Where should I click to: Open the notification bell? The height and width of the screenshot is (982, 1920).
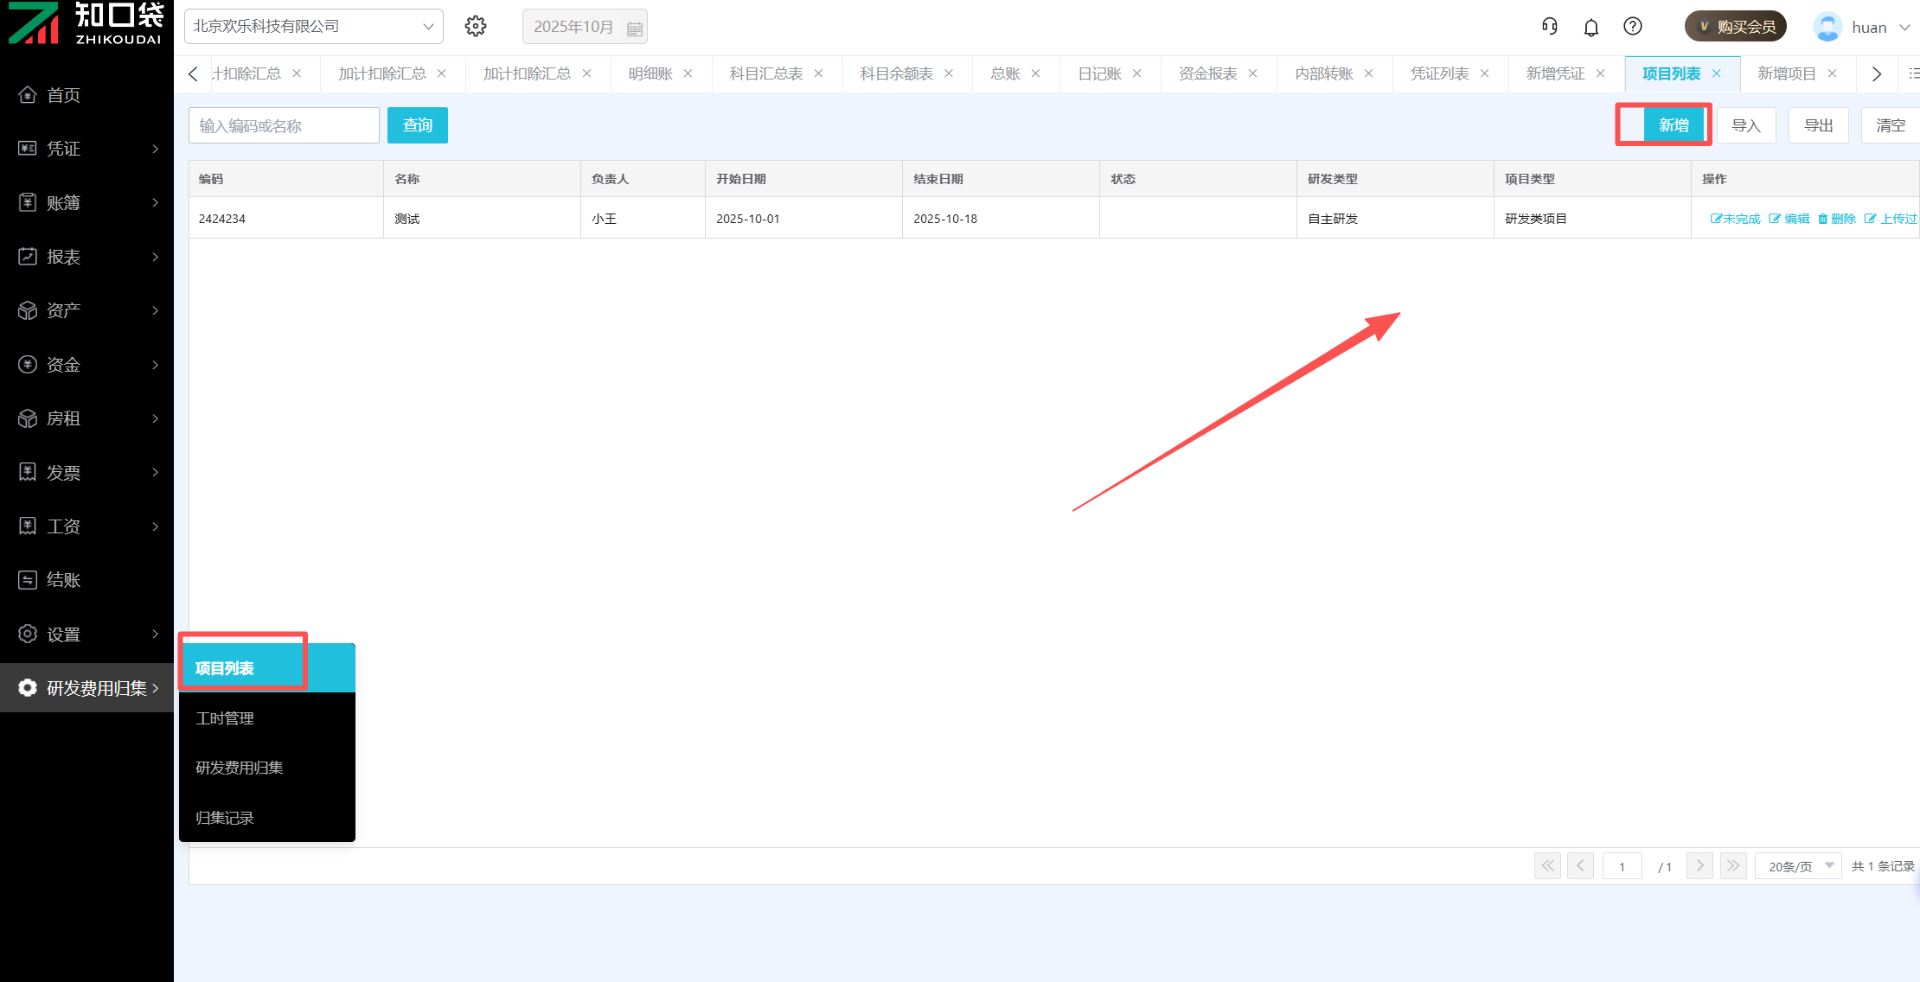(x=1591, y=27)
